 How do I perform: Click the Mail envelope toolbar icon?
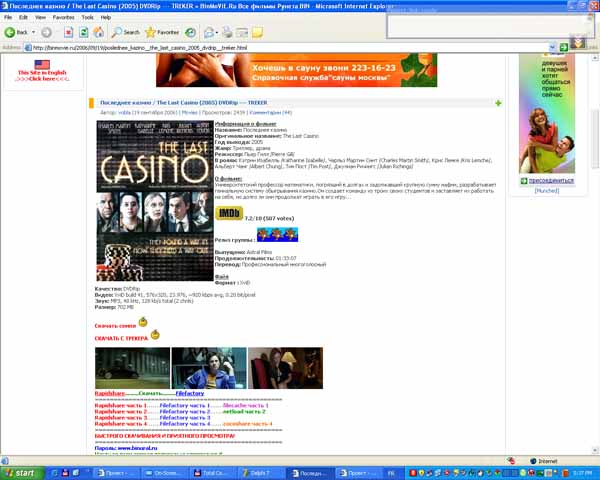tap(210, 32)
